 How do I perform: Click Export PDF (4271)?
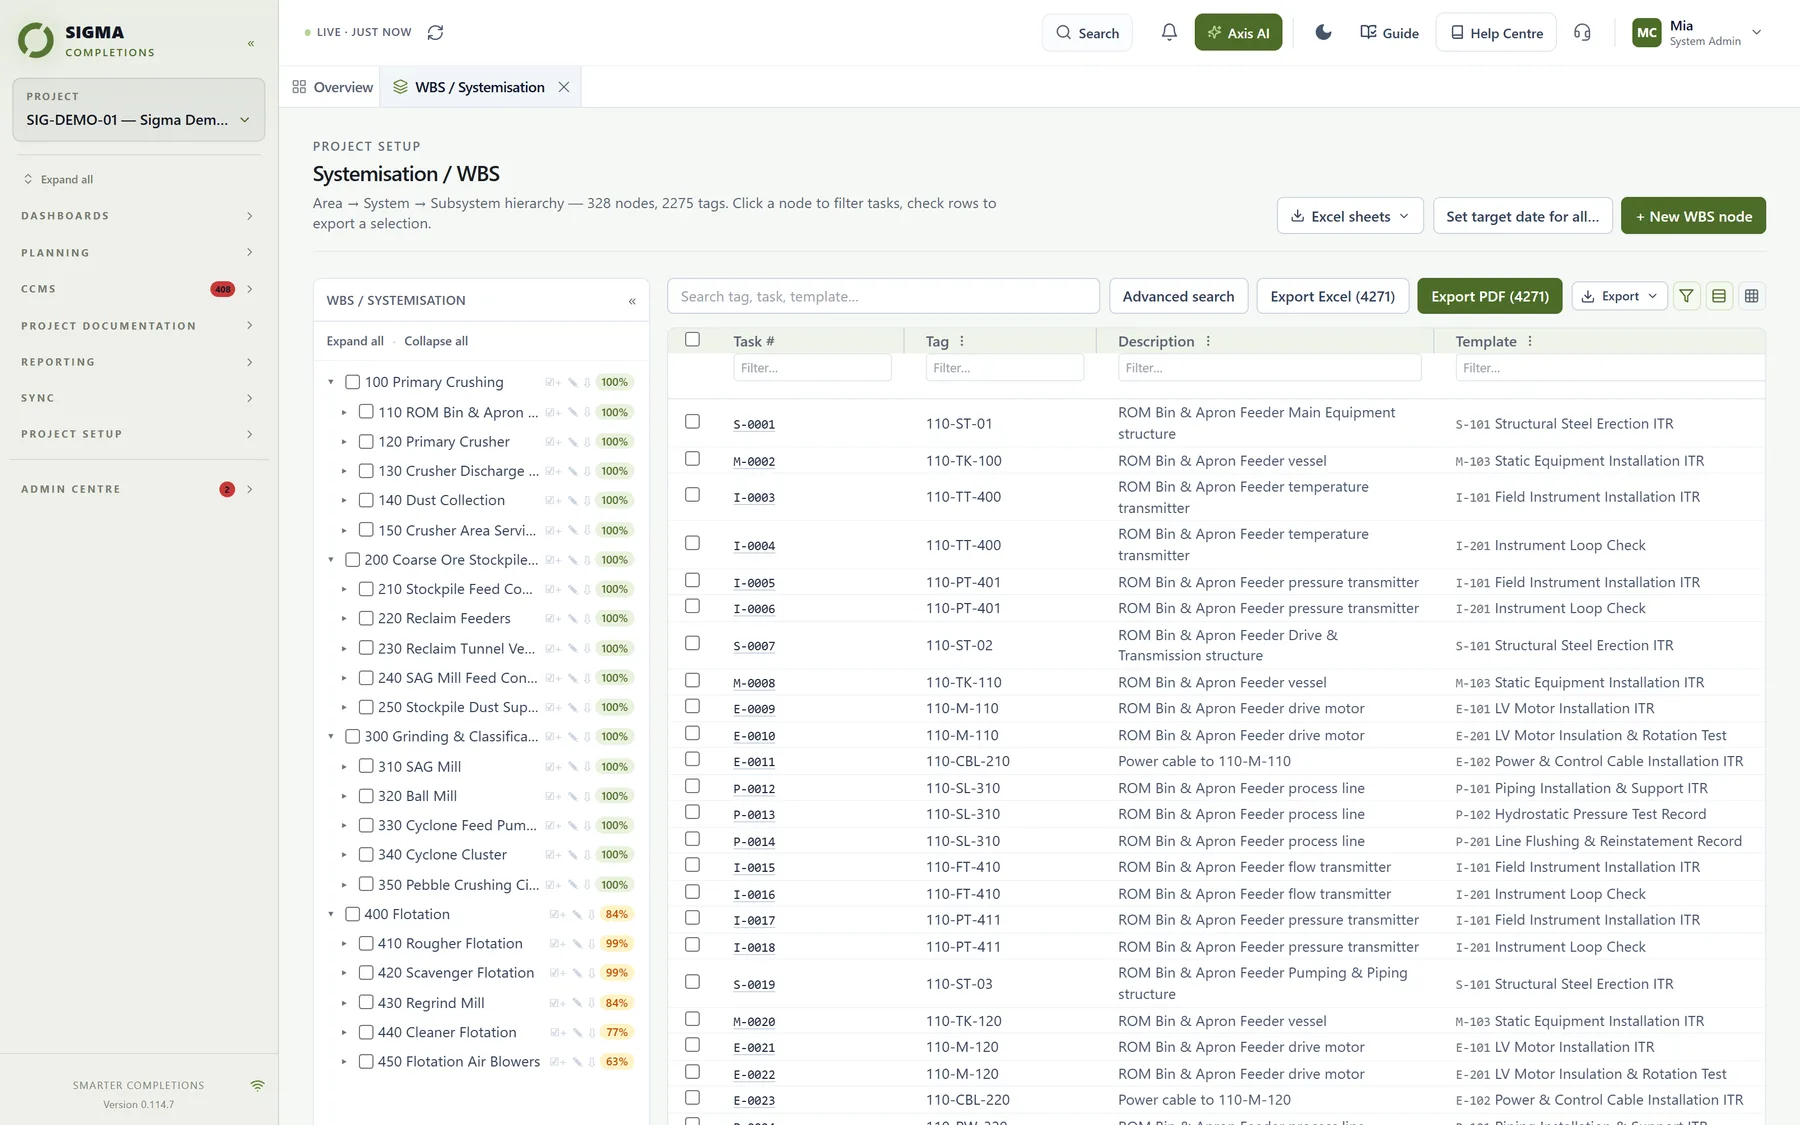1489,296
